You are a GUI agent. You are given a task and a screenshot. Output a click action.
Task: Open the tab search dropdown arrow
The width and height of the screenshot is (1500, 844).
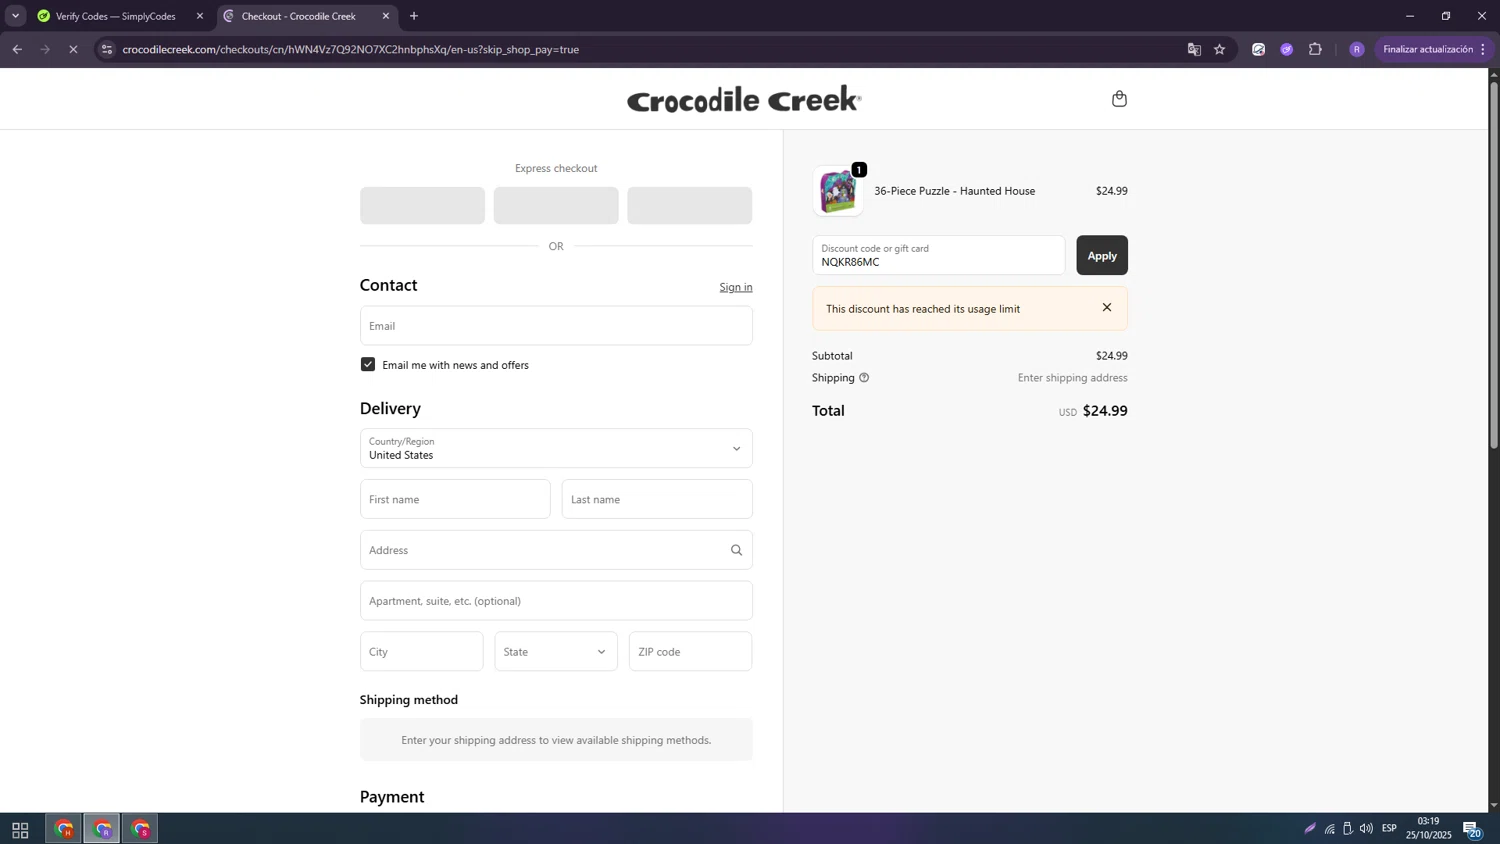click(15, 16)
